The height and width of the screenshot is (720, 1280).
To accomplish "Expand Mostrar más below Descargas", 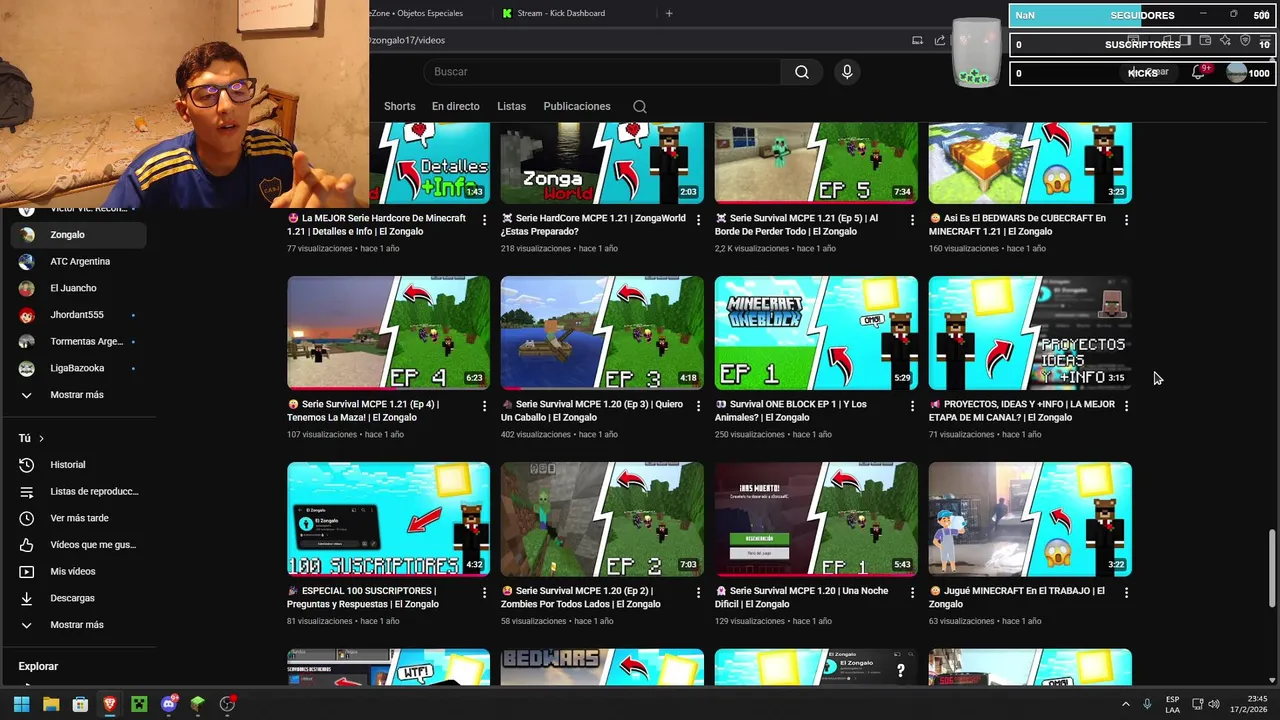I will [x=78, y=625].
